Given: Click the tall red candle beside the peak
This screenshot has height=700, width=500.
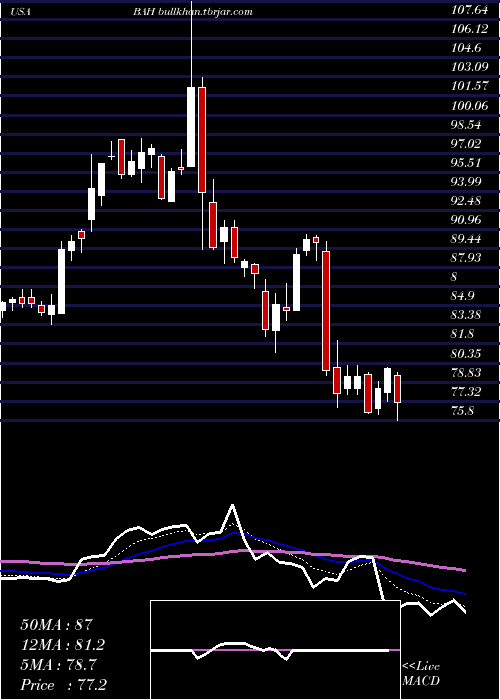Looking at the screenshot, I should [x=202, y=140].
